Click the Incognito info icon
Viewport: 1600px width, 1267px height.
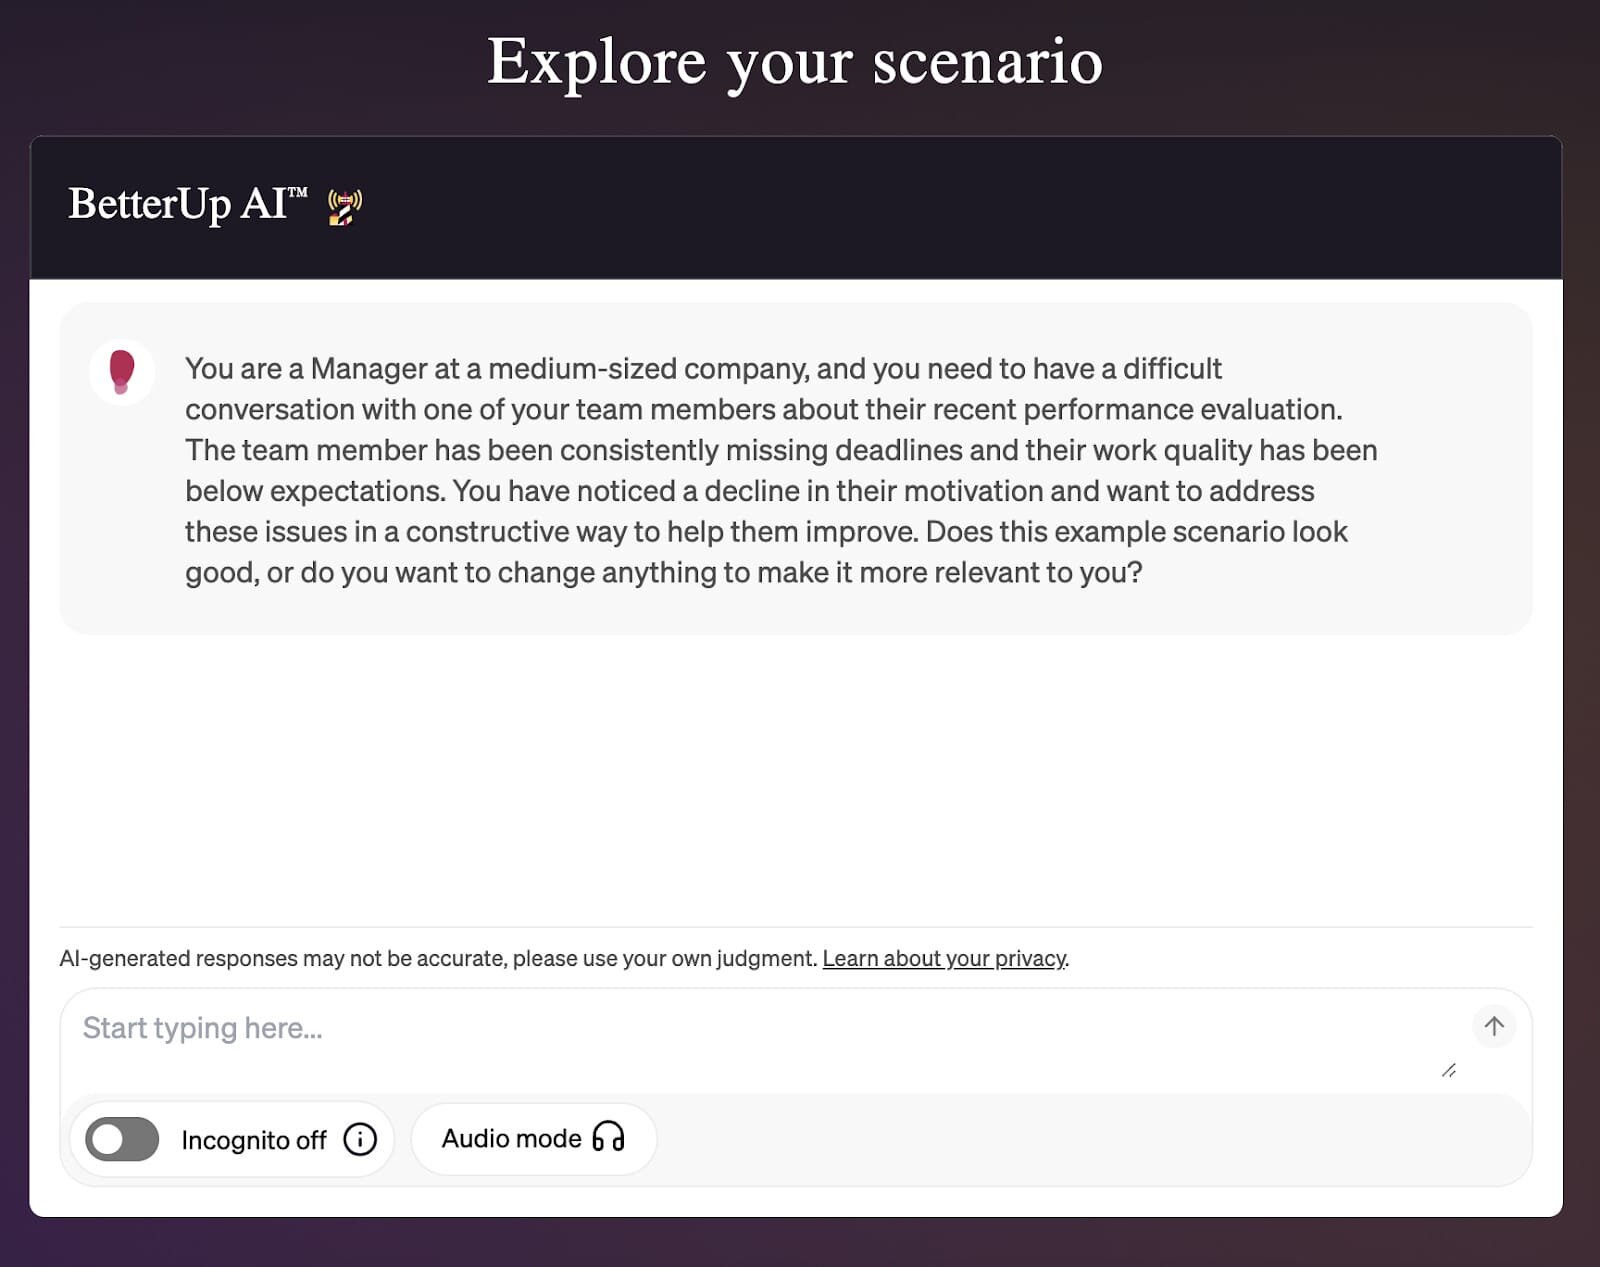click(360, 1139)
